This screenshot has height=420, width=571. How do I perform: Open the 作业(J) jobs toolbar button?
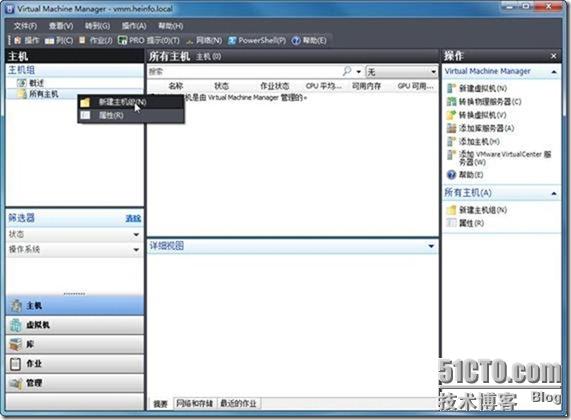coord(96,40)
